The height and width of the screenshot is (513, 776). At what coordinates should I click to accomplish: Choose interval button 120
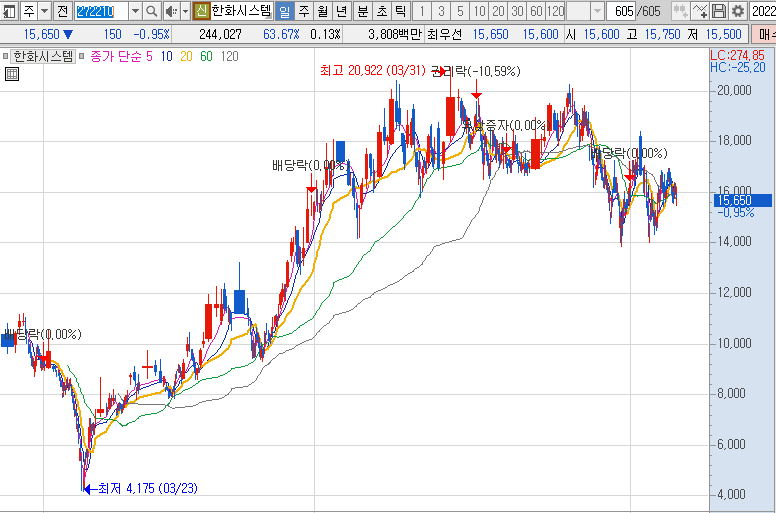coord(555,10)
